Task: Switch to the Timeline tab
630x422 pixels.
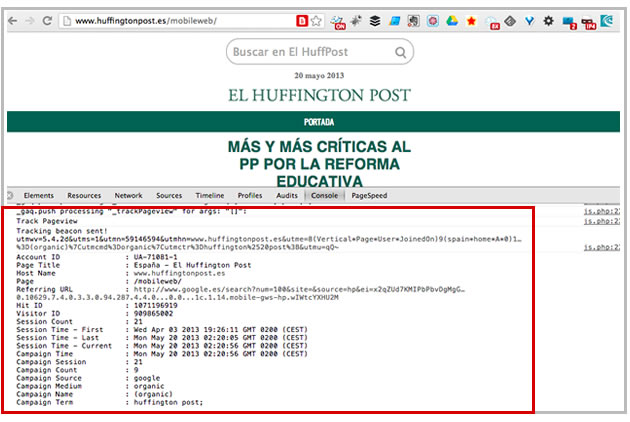Action: coord(210,196)
